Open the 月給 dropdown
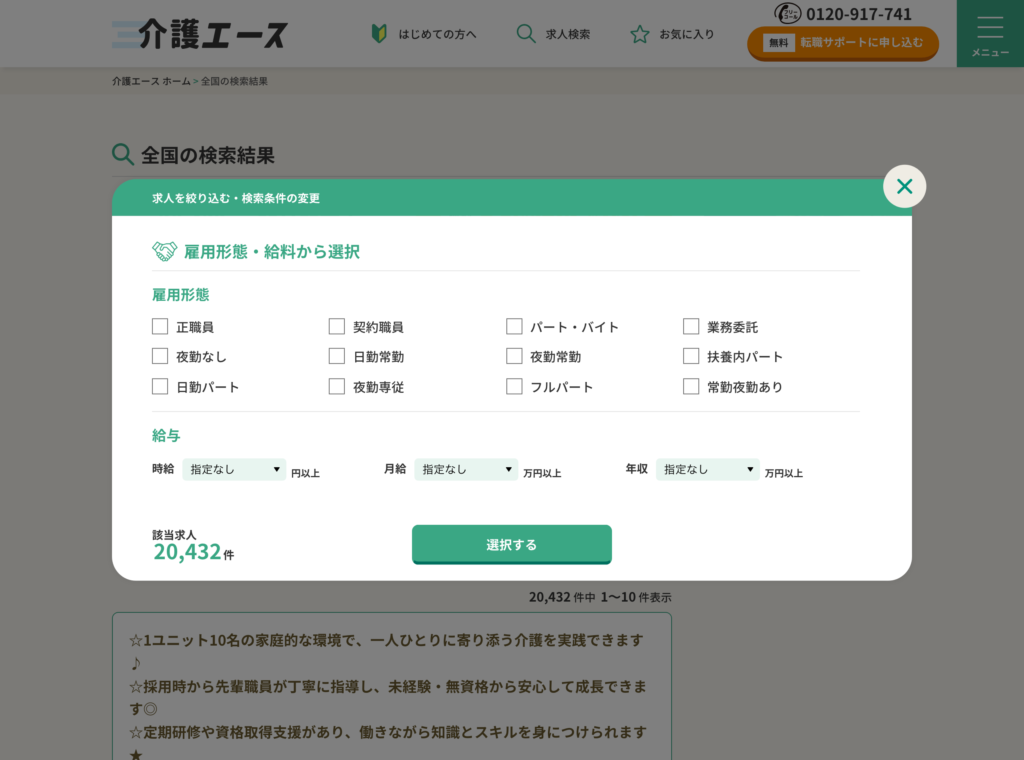Screen dimensions: 1024x760 466,469
